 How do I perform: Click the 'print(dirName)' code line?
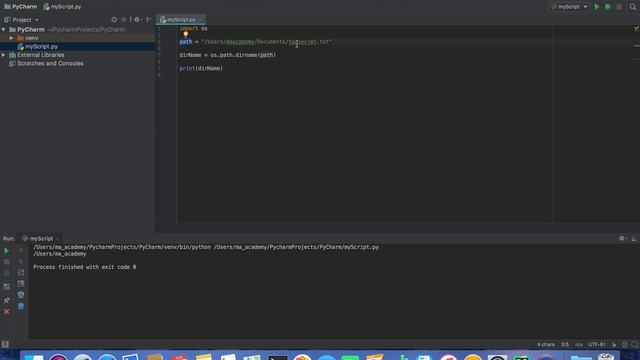point(201,69)
